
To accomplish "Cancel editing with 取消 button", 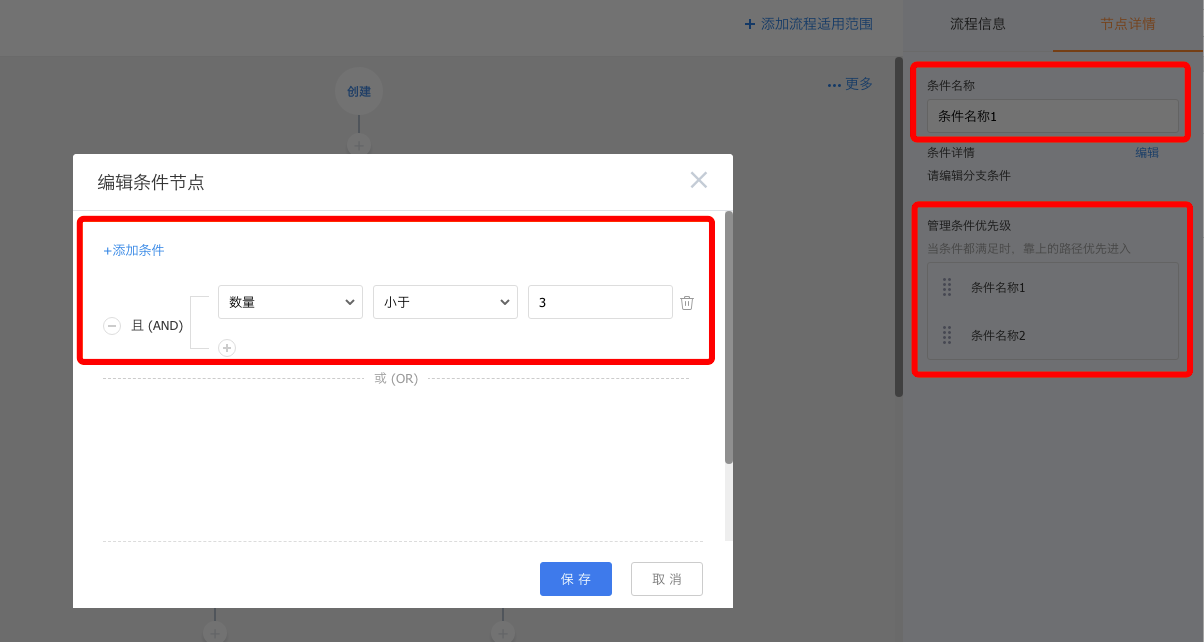I will [667, 579].
